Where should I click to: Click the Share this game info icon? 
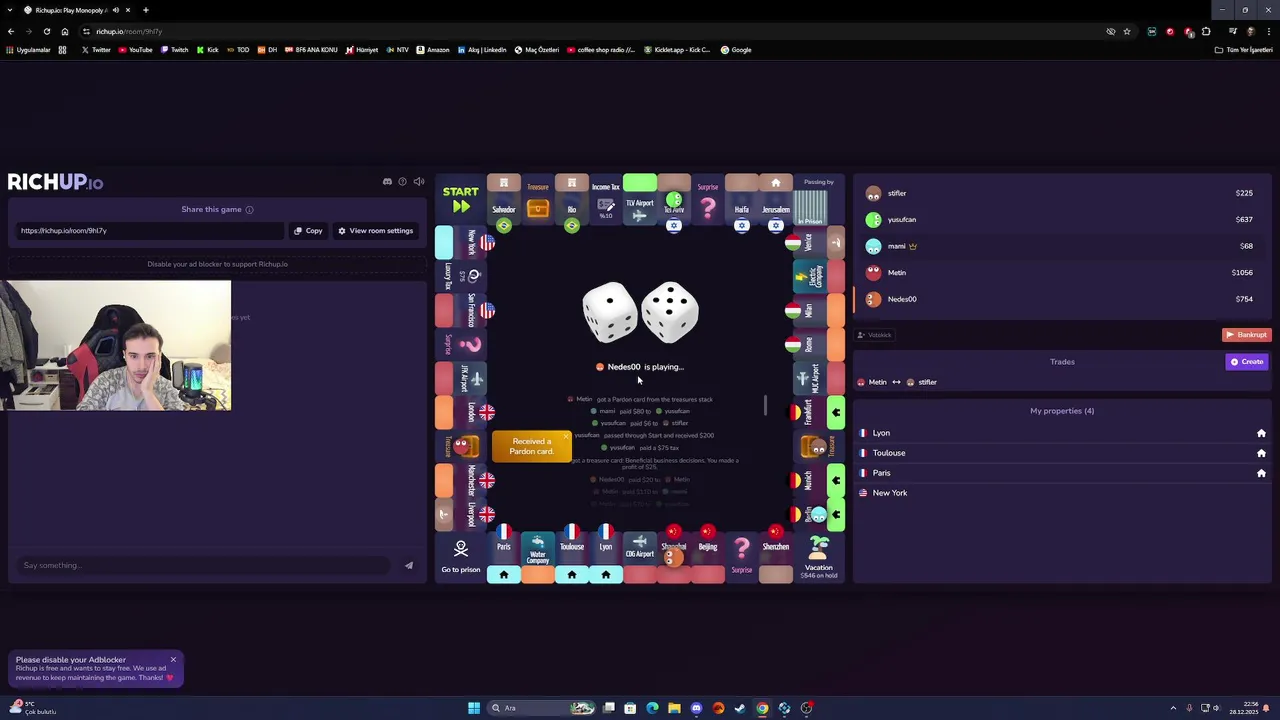(x=249, y=210)
